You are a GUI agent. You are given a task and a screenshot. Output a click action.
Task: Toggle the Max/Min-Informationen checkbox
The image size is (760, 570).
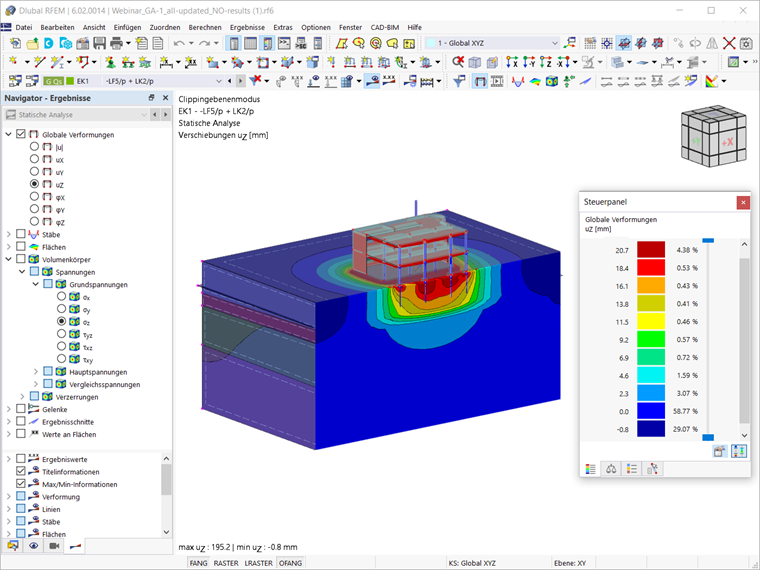(21, 484)
